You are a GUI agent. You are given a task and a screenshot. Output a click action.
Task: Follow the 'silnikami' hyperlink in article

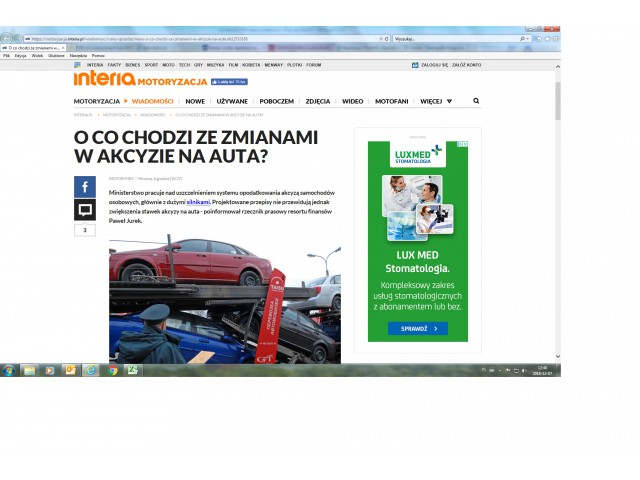click(198, 201)
